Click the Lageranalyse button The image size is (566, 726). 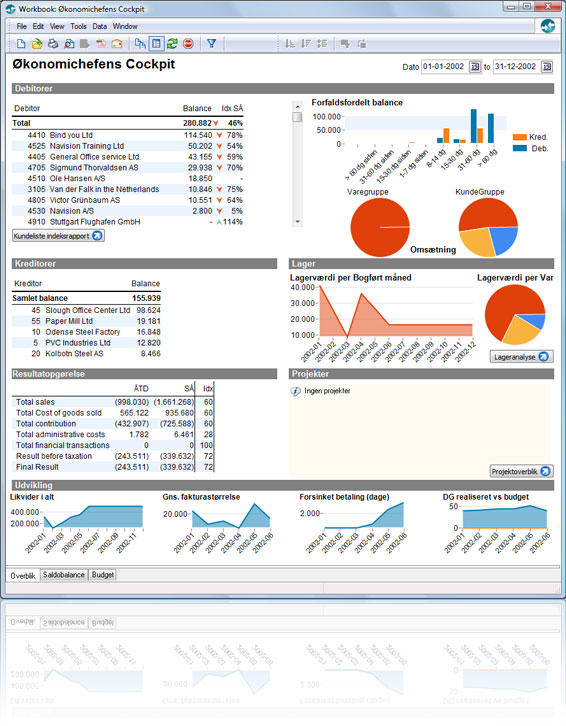pyautogui.click(x=522, y=357)
